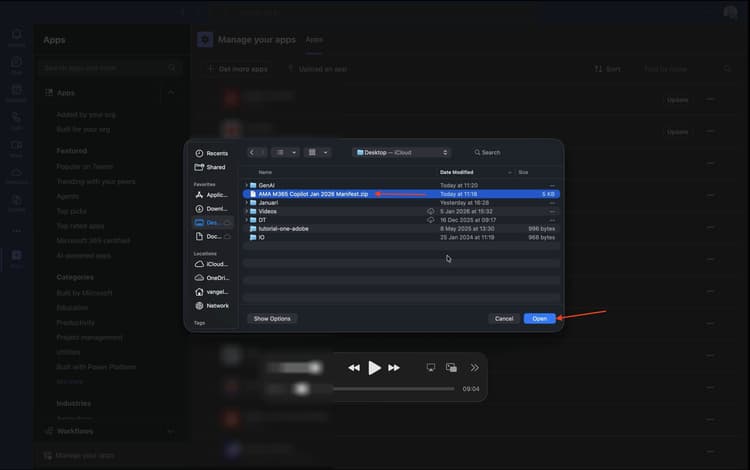750x470 pixels.
Task: Toggle sort direction chevron beside Date Modified
Action: pos(510,172)
